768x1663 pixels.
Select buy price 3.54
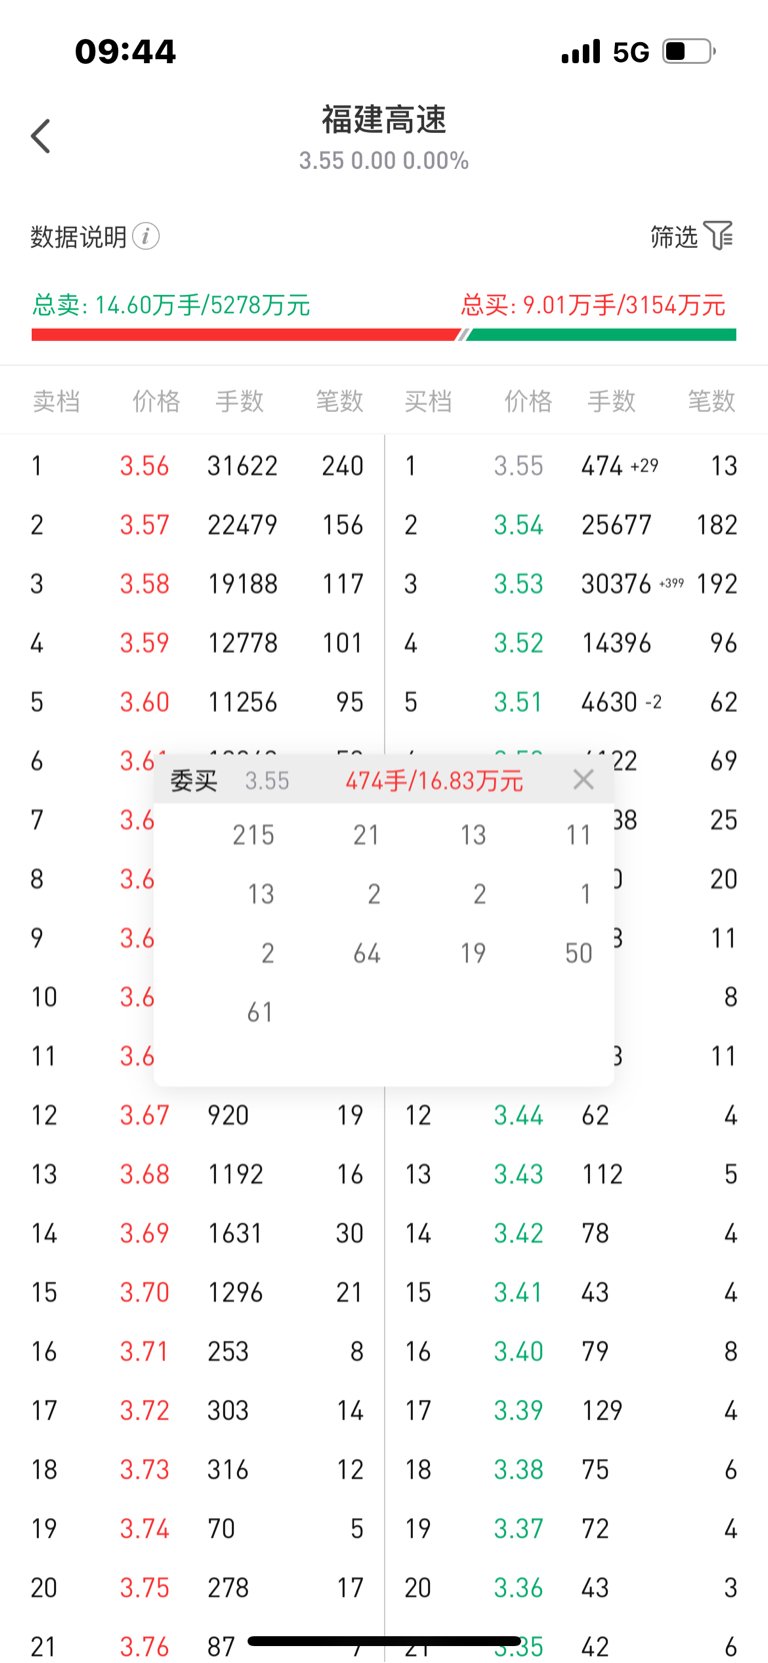coord(519,525)
